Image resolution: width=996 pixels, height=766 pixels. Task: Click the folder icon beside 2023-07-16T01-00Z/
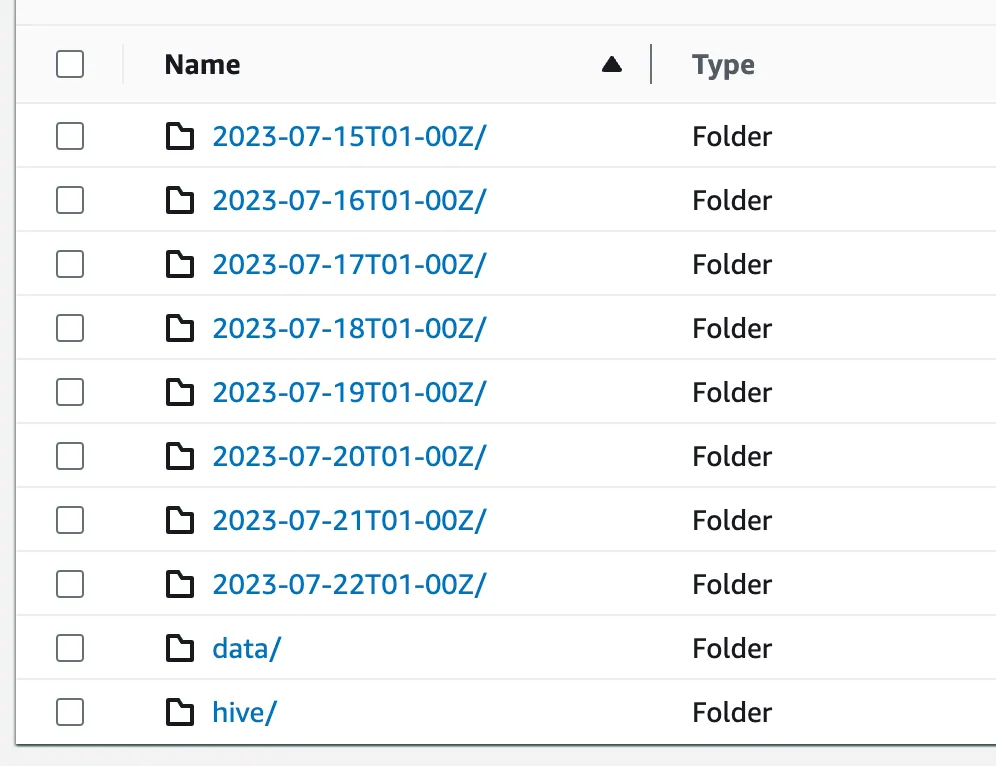(180, 200)
